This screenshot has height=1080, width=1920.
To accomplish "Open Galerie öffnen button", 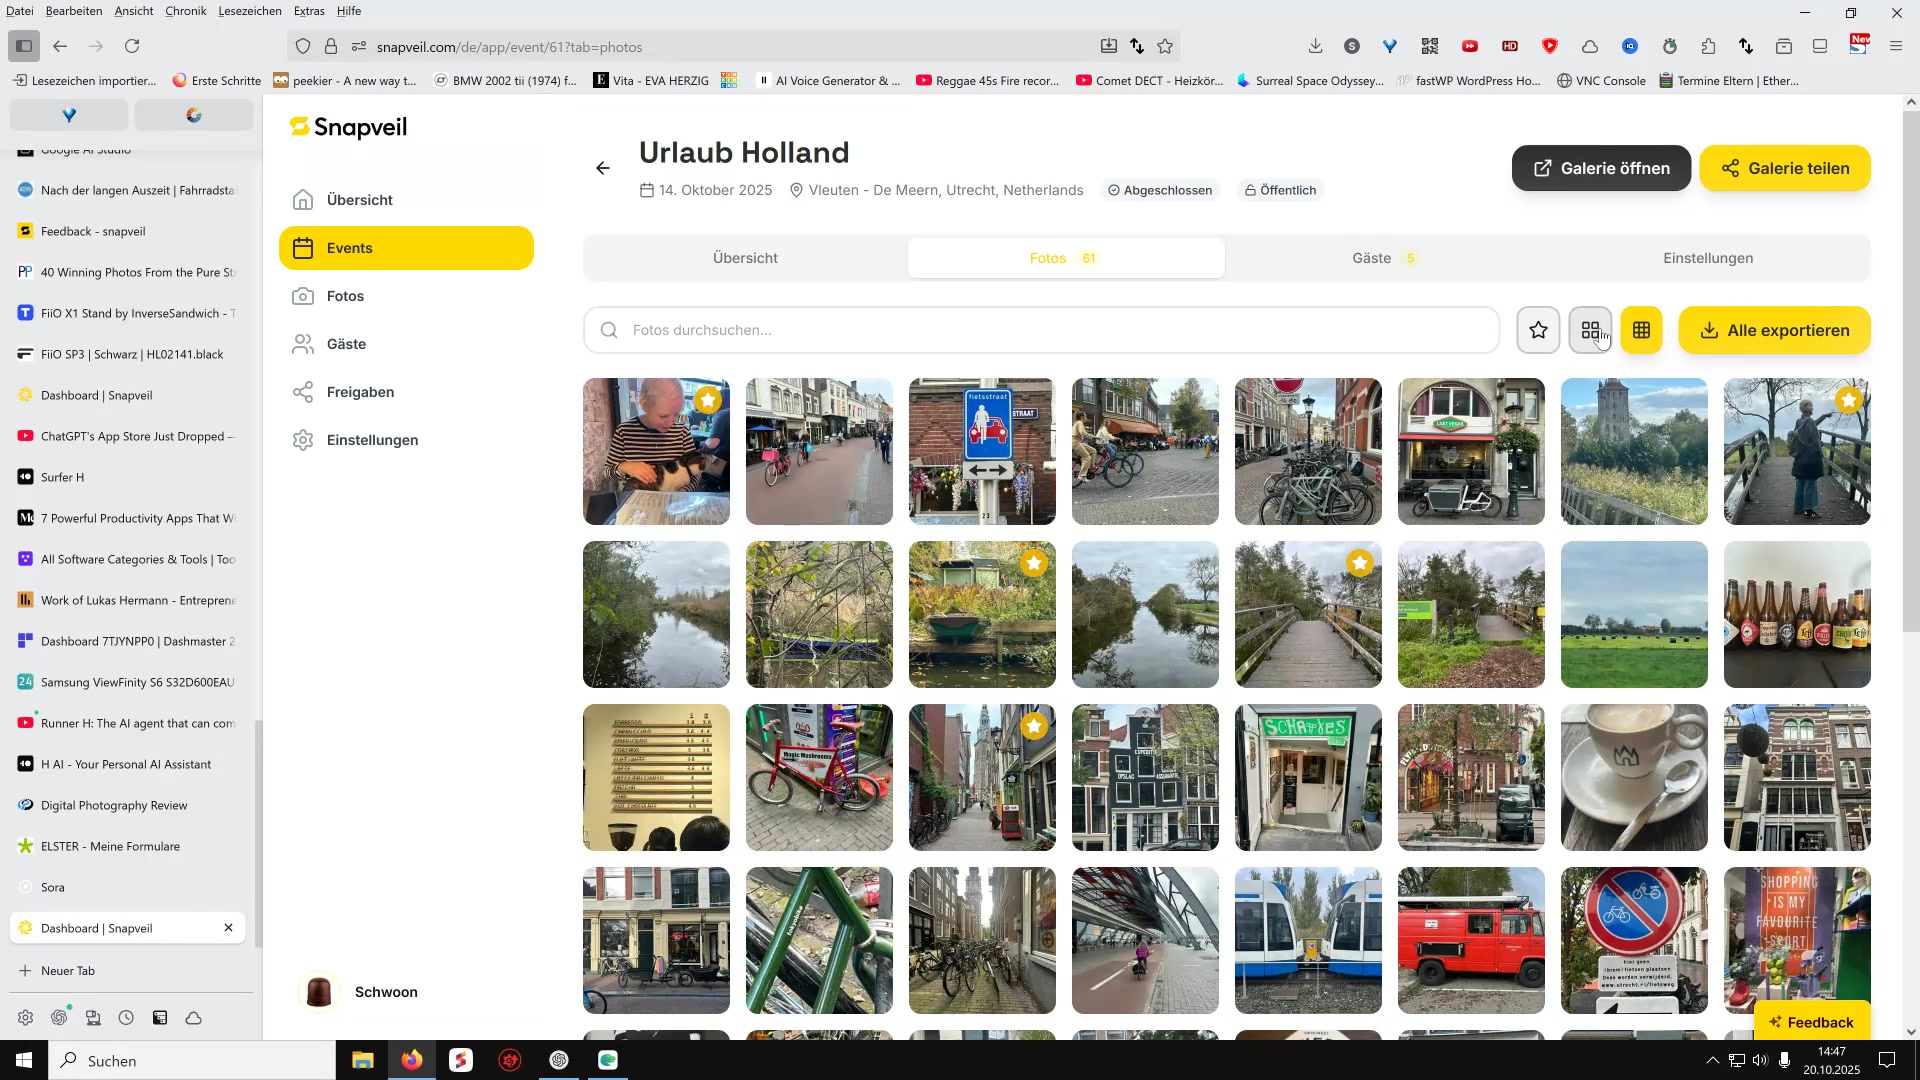I will pyautogui.click(x=1601, y=168).
